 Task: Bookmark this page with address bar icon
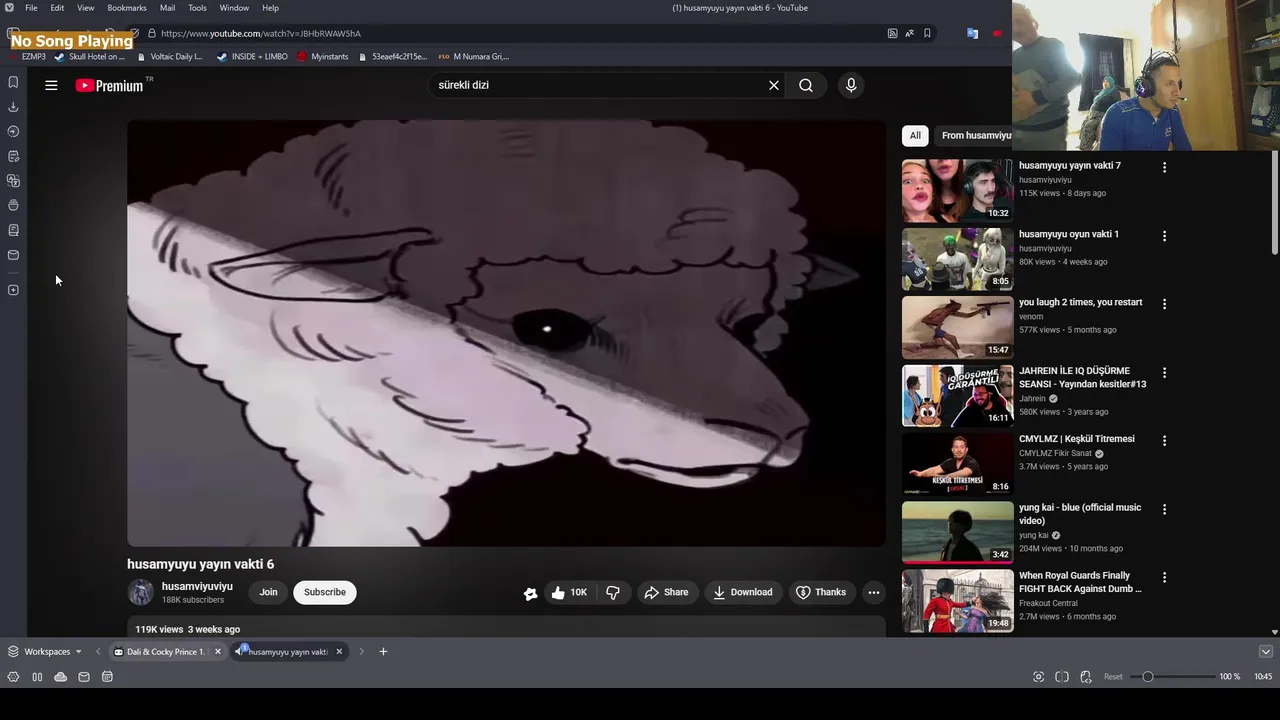point(927,33)
